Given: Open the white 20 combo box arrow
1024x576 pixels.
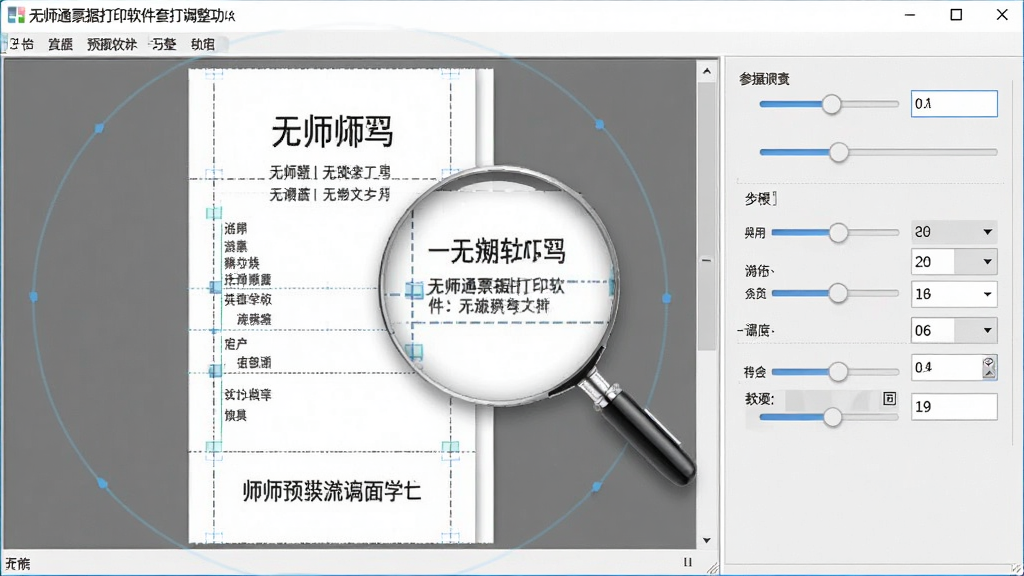Looking at the screenshot, I should pos(987,262).
